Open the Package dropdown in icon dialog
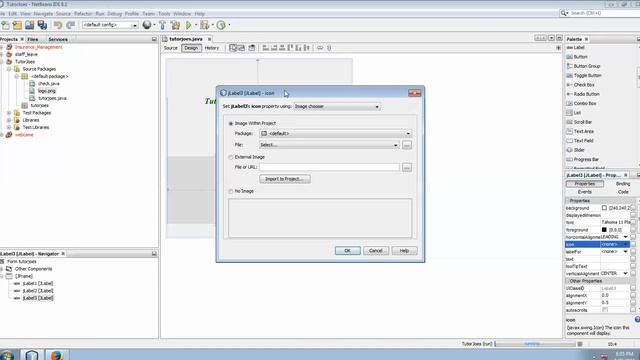640x360 pixels. [x=336, y=133]
